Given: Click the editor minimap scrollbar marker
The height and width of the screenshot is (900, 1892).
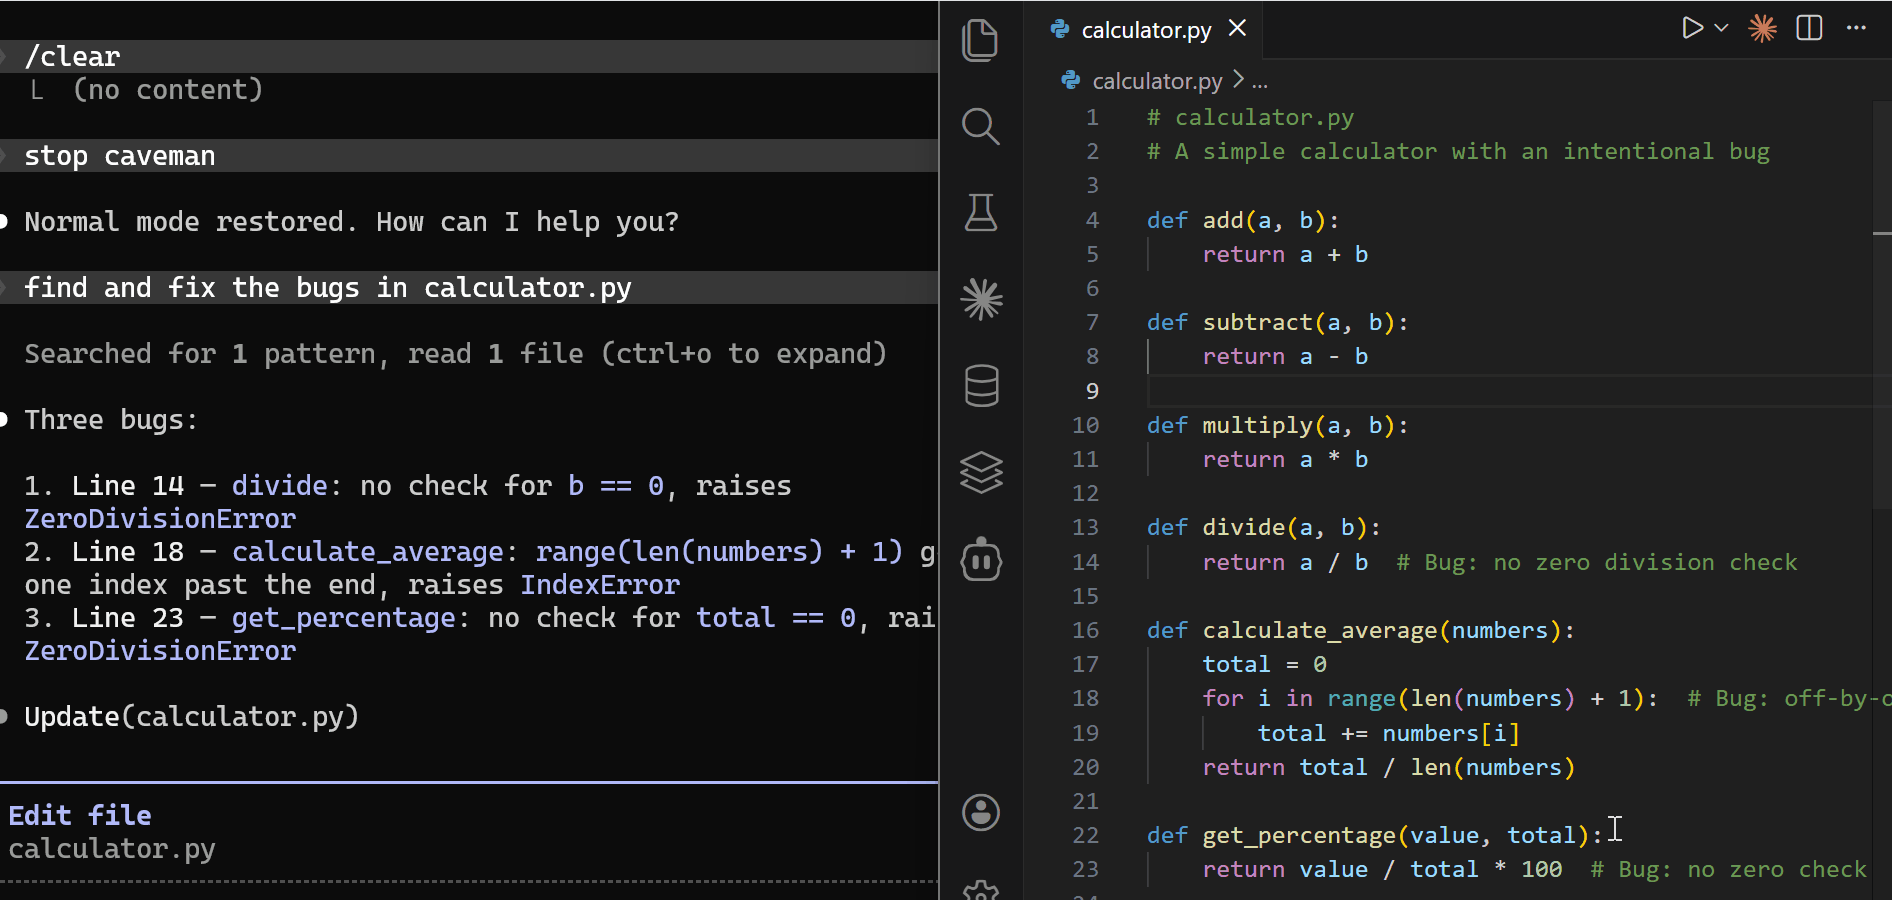Looking at the screenshot, I should tap(1881, 233).
